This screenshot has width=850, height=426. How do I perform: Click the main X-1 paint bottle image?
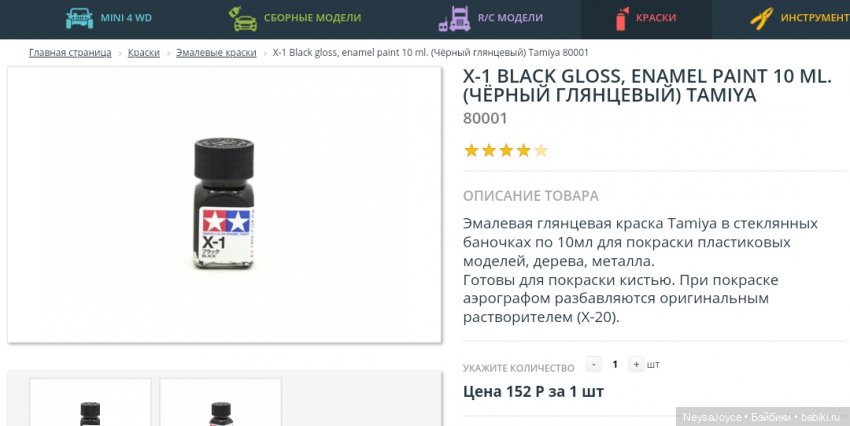tap(224, 203)
